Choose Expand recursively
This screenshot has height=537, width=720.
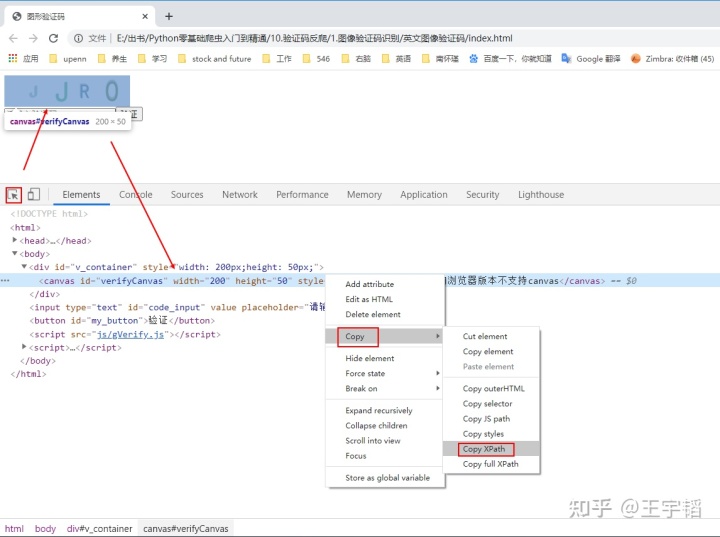[x=379, y=411]
